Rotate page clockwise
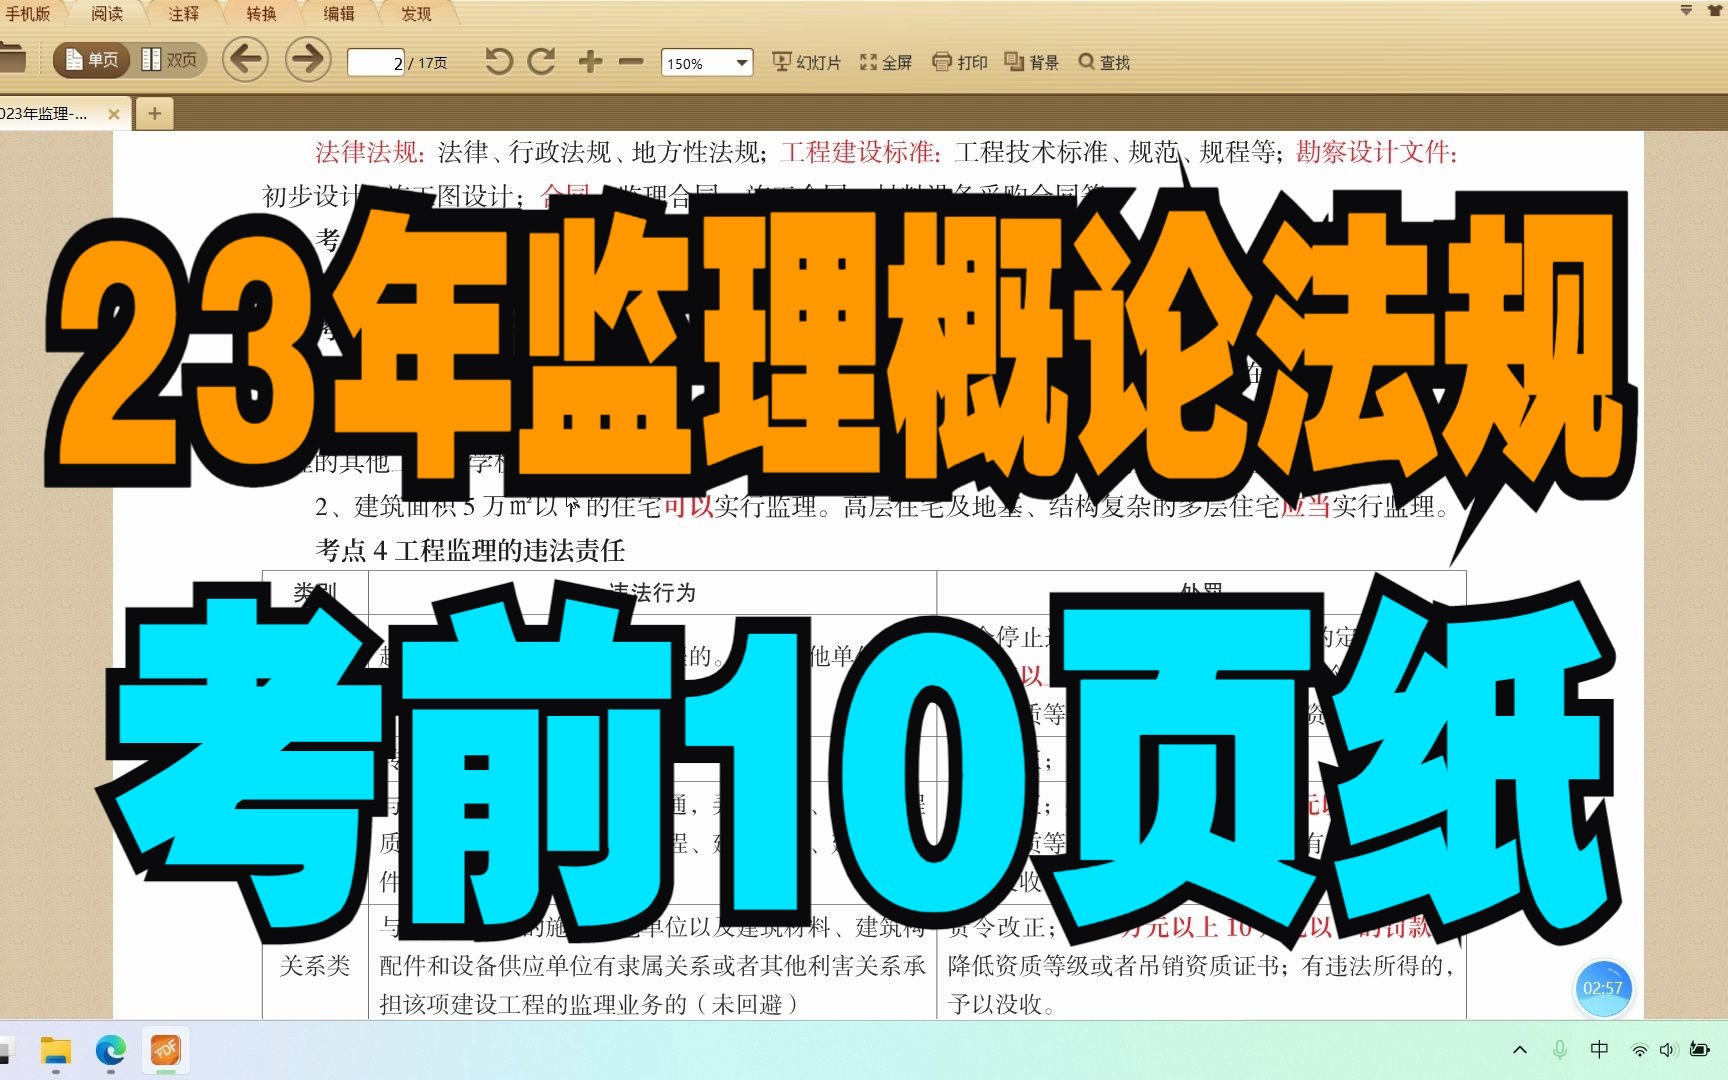The height and width of the screenshot is (1080, 1728). (x=541, y=62)
